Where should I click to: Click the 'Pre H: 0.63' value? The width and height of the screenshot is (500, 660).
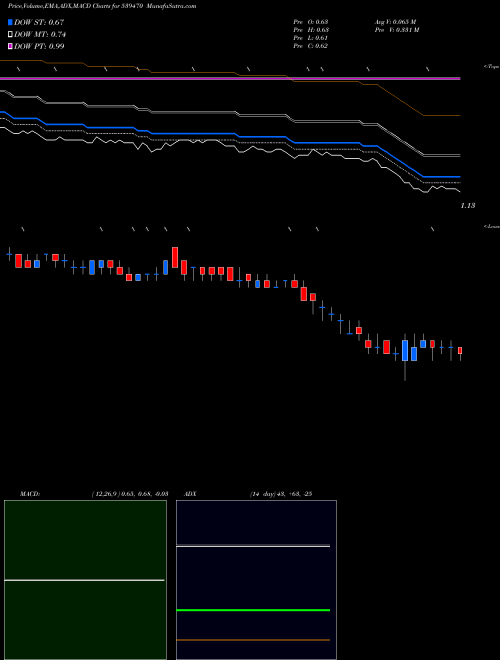[x=311, y=30]
